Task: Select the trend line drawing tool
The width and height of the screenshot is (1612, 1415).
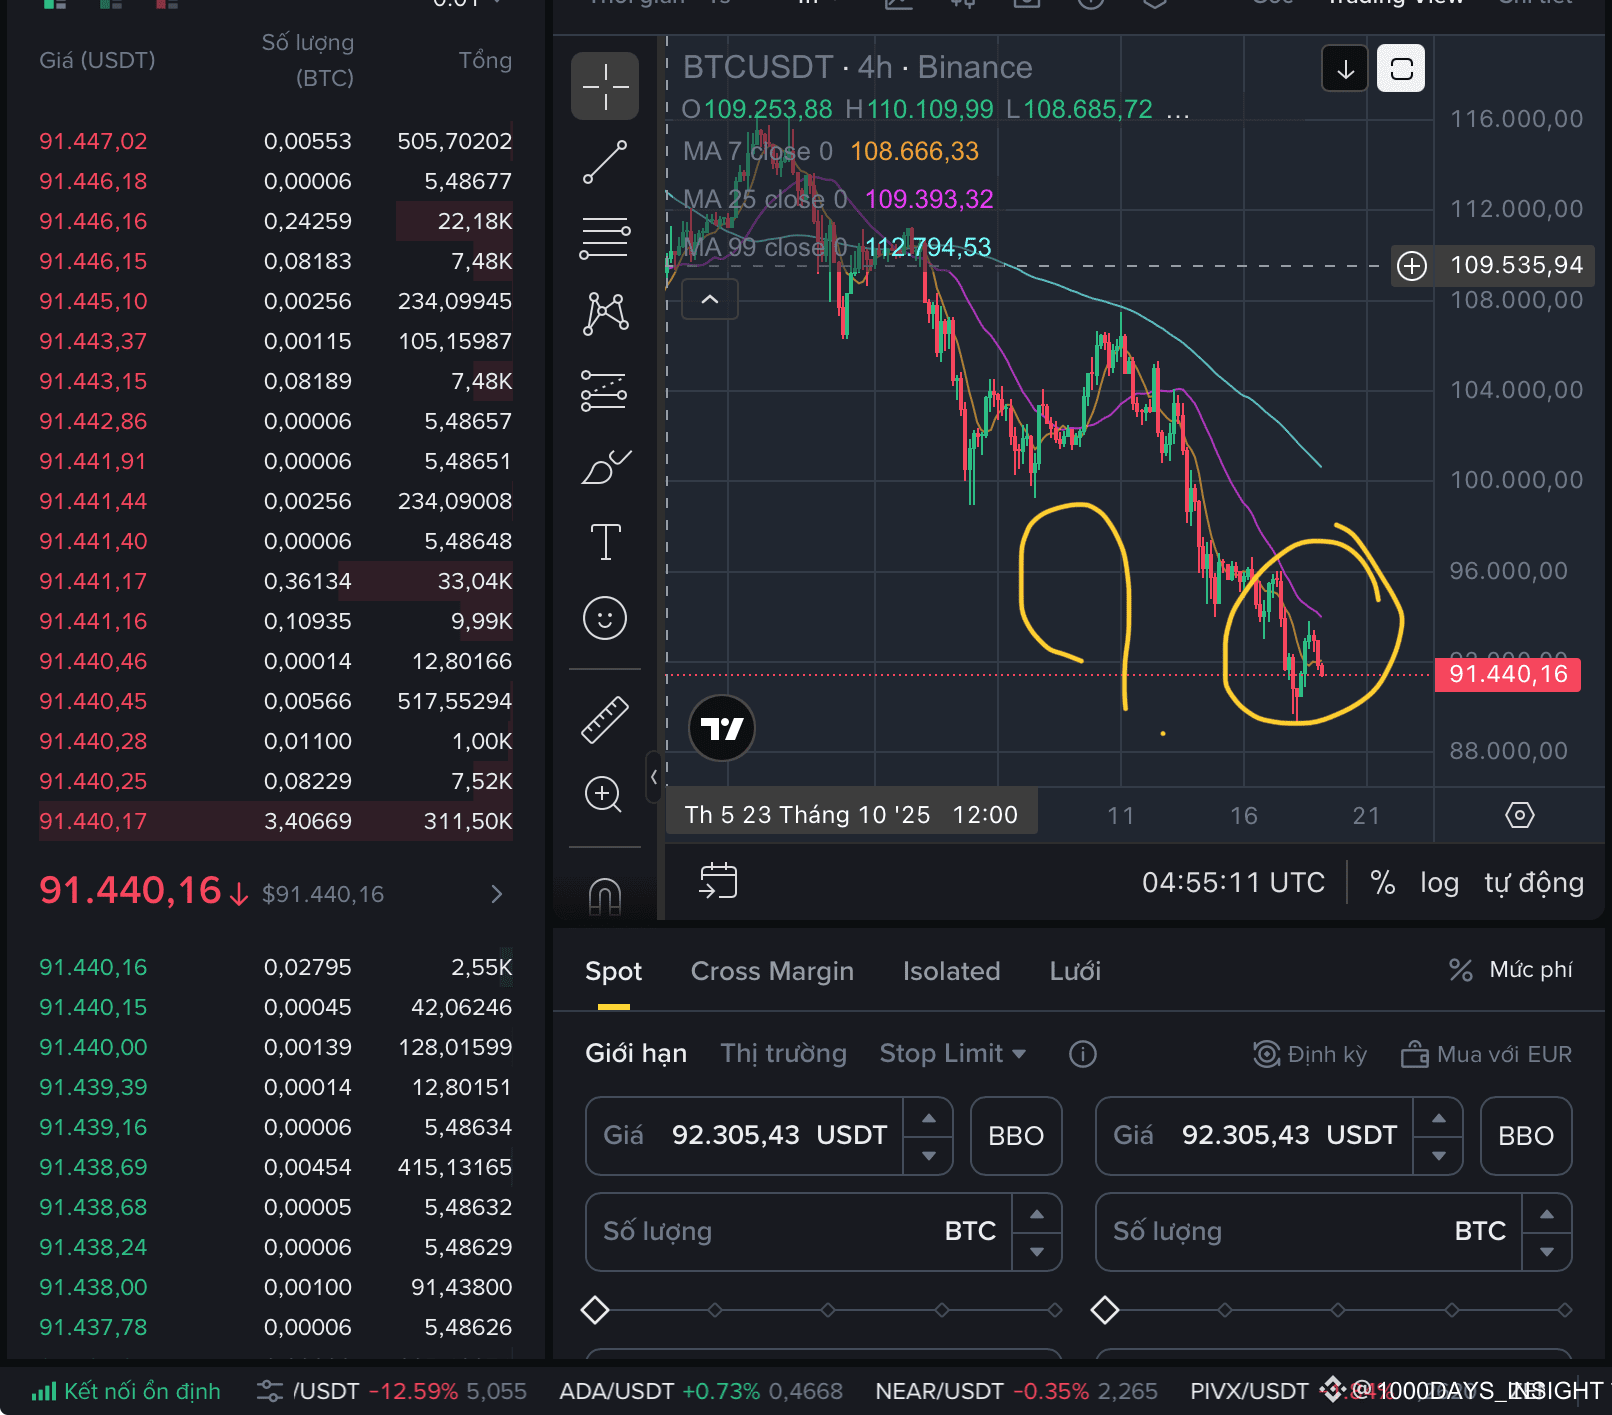Action: point(605,162)
